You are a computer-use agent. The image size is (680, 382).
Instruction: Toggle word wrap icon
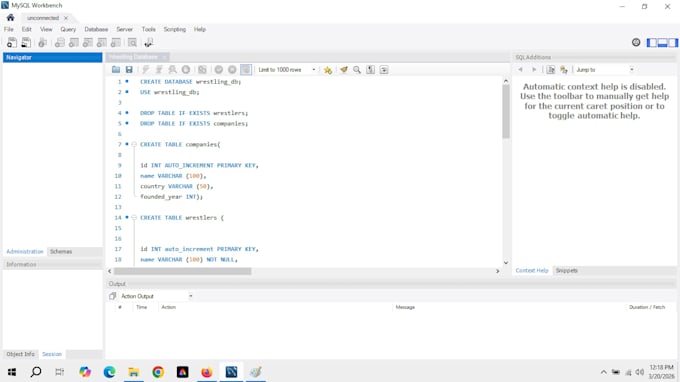point(384,69)
